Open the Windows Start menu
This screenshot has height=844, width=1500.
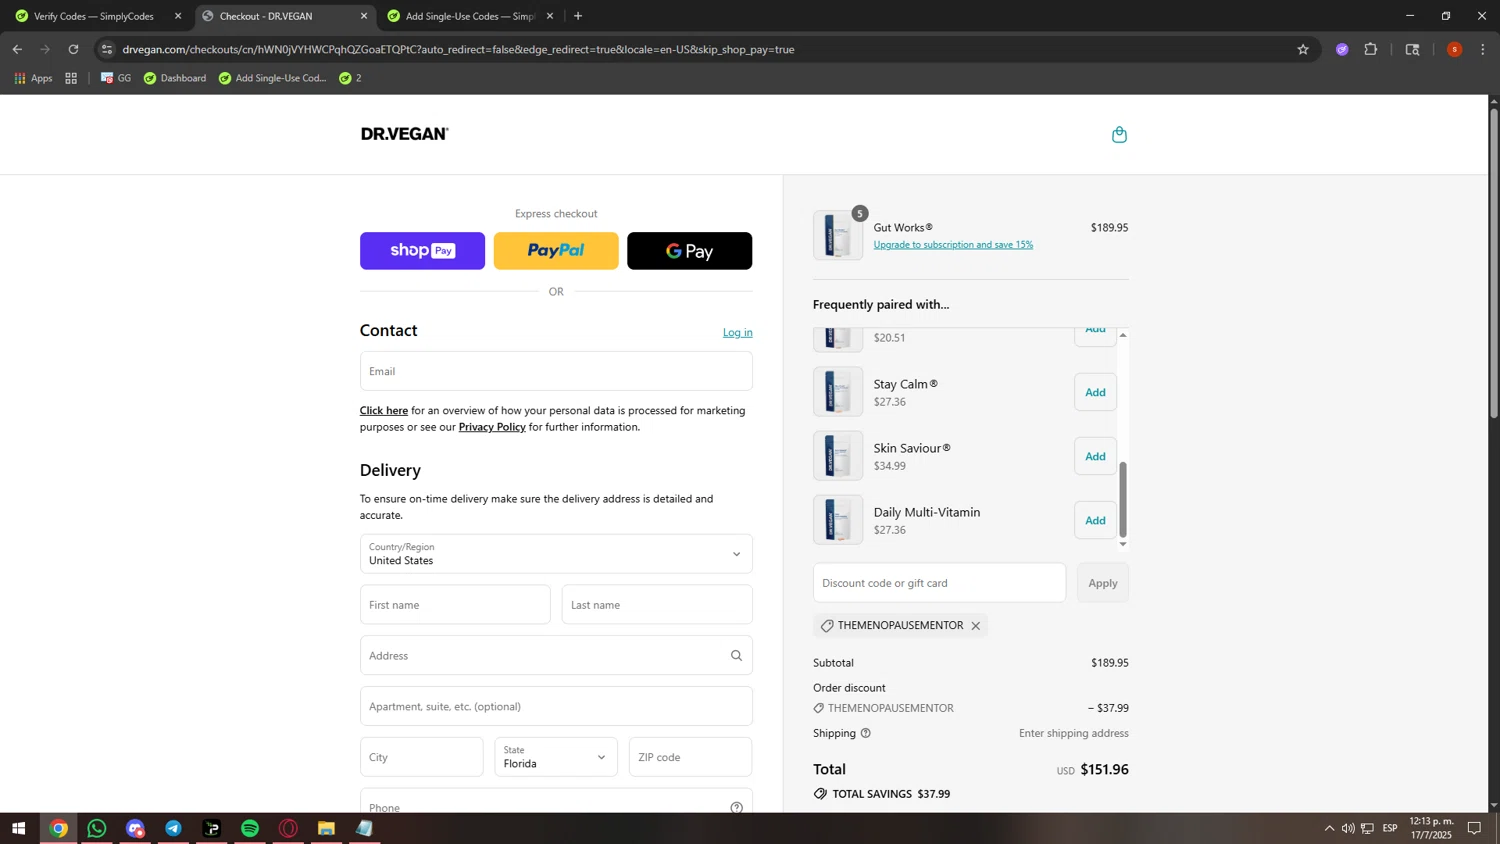(18, 828)
